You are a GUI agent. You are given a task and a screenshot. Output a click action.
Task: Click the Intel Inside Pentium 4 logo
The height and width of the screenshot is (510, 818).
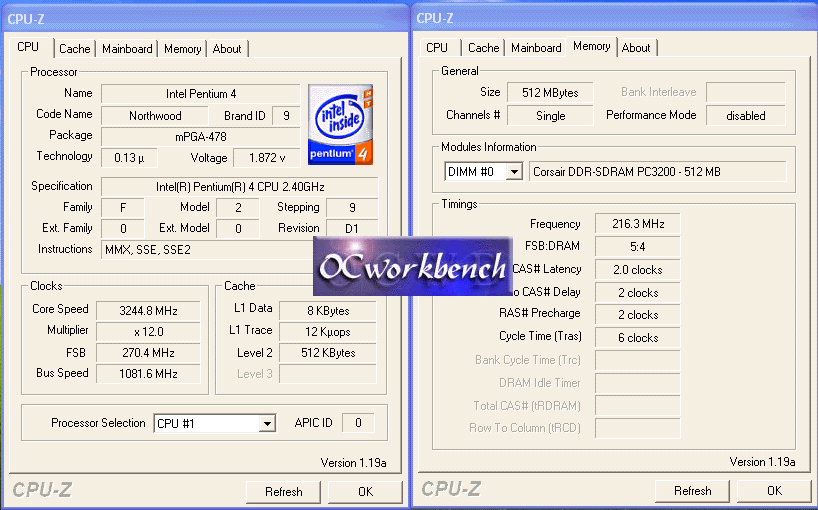pos(340,124)
